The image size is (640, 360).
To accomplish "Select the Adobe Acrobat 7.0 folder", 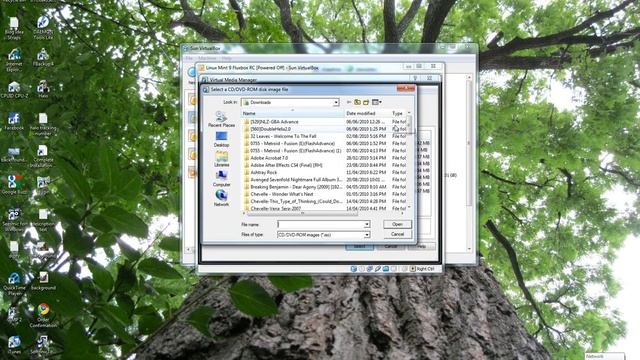I will 269,158.
